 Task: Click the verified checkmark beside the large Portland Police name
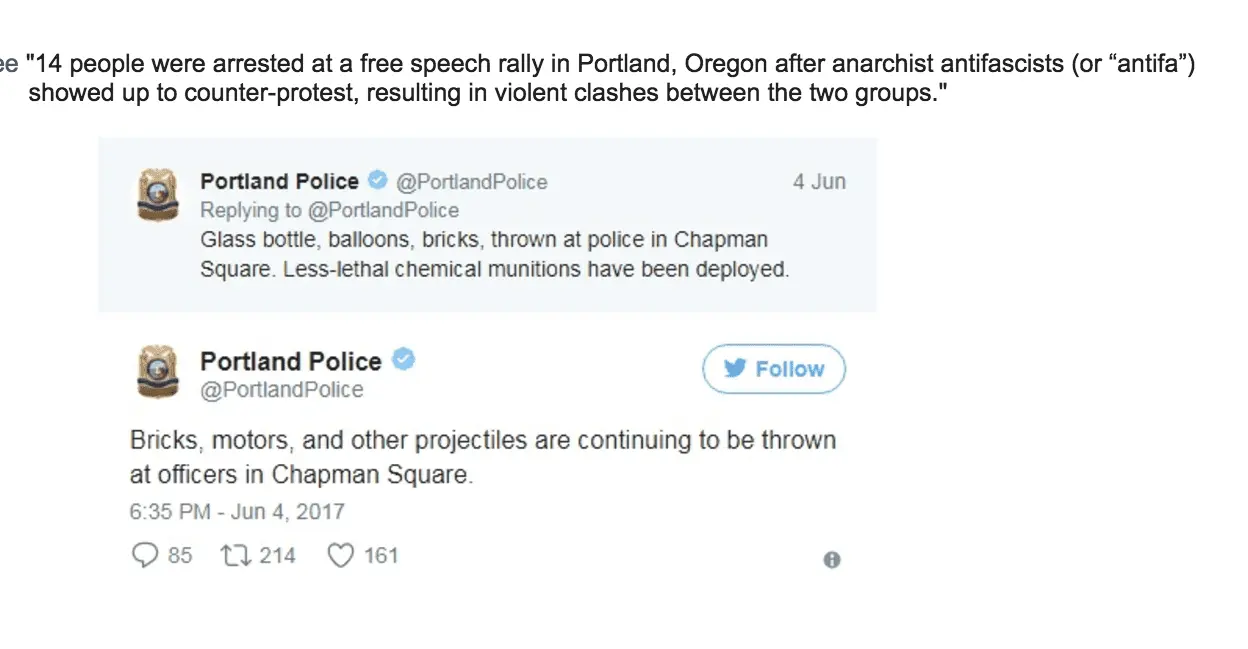(403, 360)
